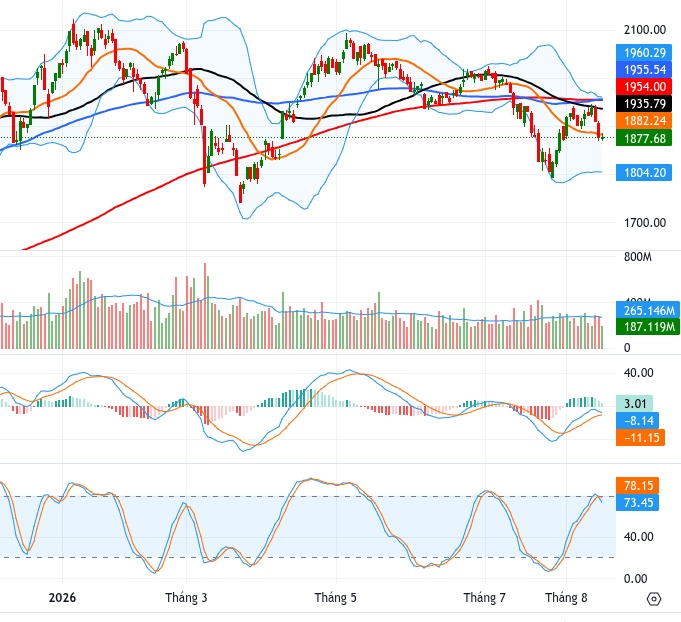Select the 2100.00 price axis tick

(645, 30)
